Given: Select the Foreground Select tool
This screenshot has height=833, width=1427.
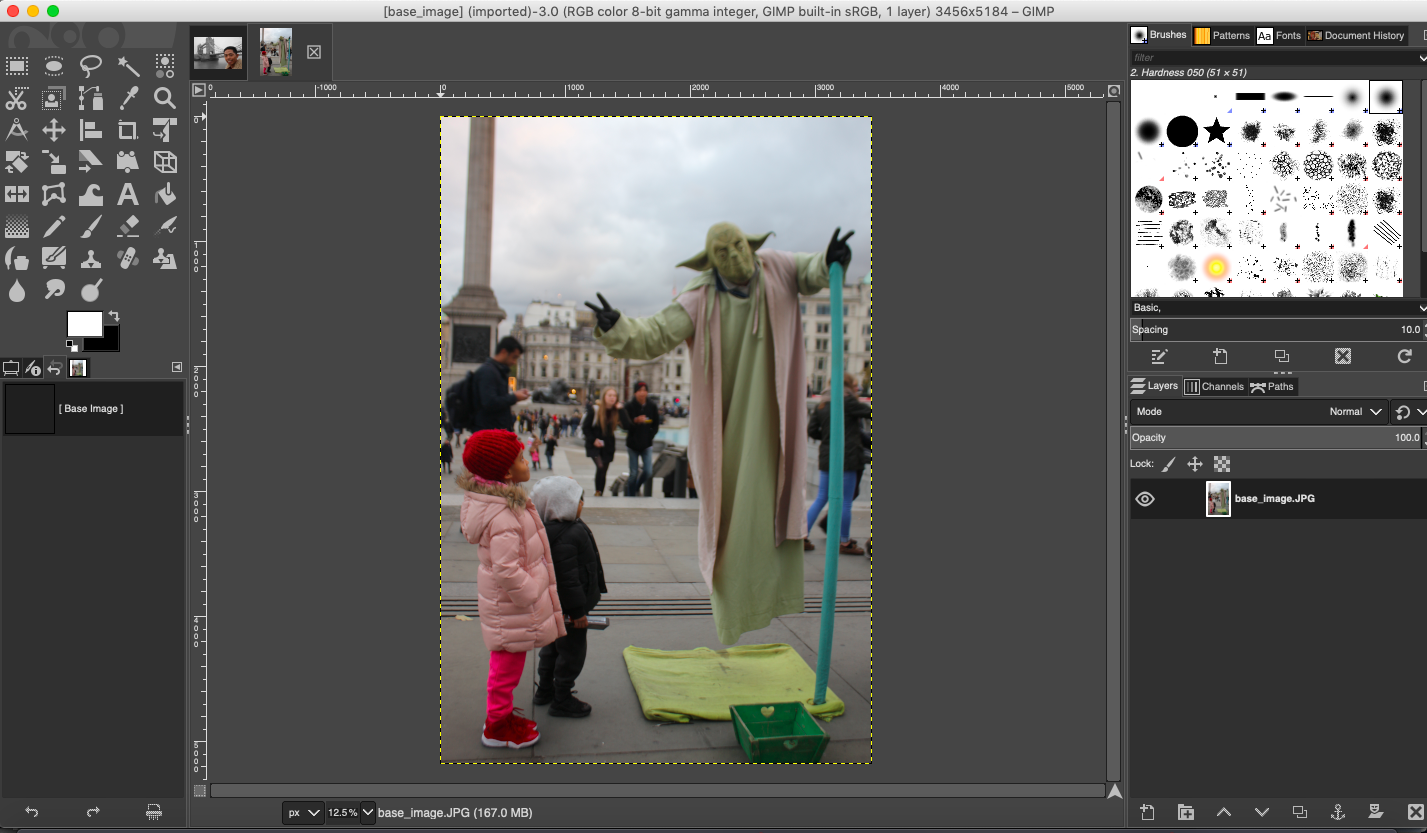Looking at the screenshot, I should 54,98.
